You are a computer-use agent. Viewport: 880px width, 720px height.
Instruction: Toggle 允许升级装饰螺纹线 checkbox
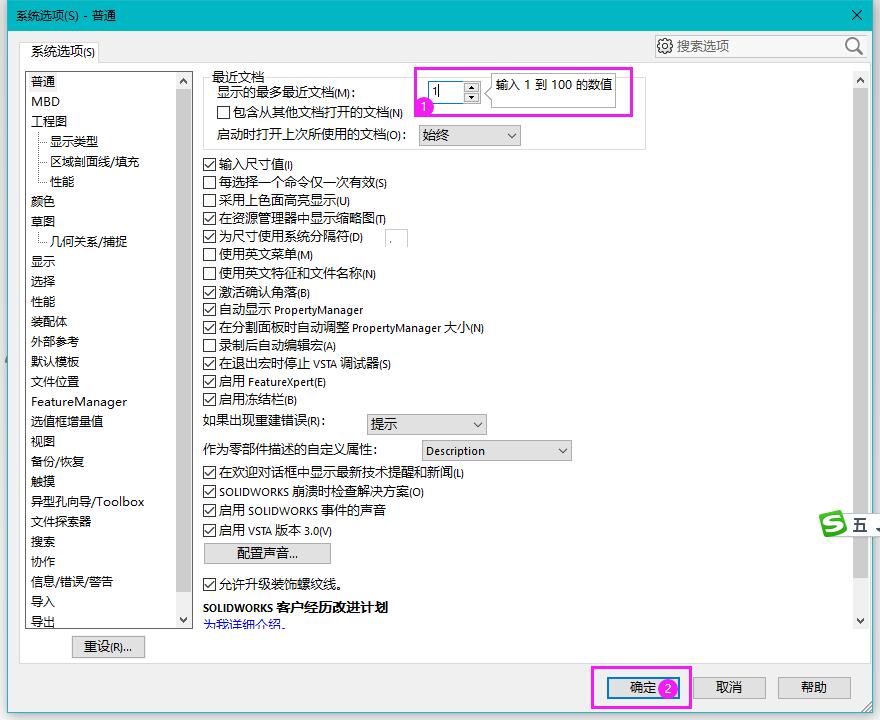pos(209,585)
